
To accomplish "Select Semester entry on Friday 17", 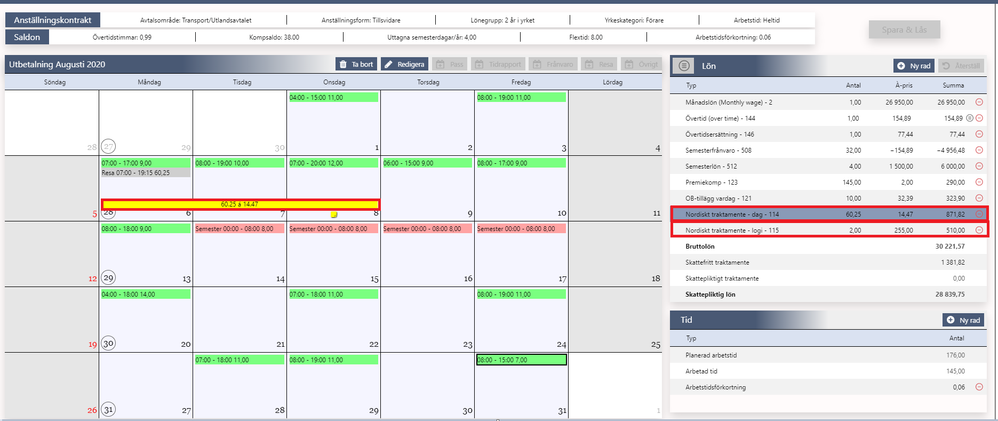I will click(x=521, y=229).
